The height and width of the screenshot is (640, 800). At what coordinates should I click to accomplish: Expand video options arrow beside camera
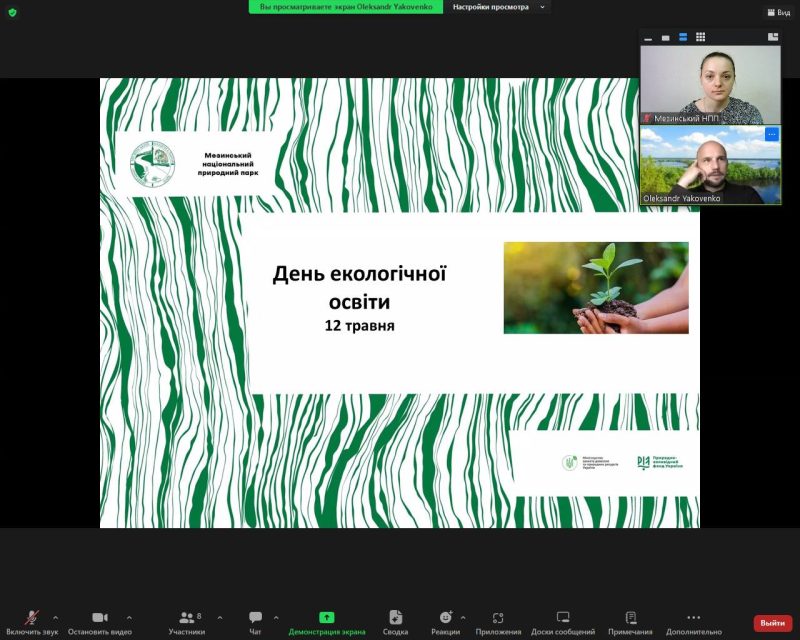pos(129,617)
